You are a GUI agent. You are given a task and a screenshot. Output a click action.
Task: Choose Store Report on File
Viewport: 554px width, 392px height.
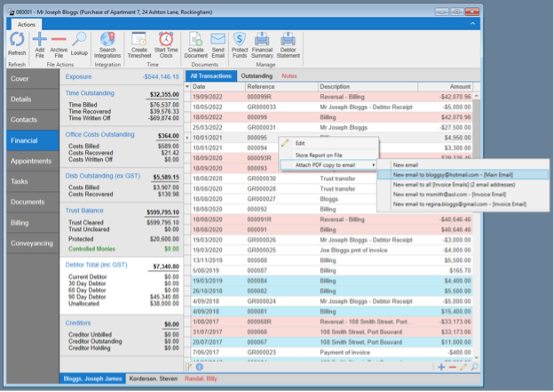pyautogui.click(x=329, y=155)
